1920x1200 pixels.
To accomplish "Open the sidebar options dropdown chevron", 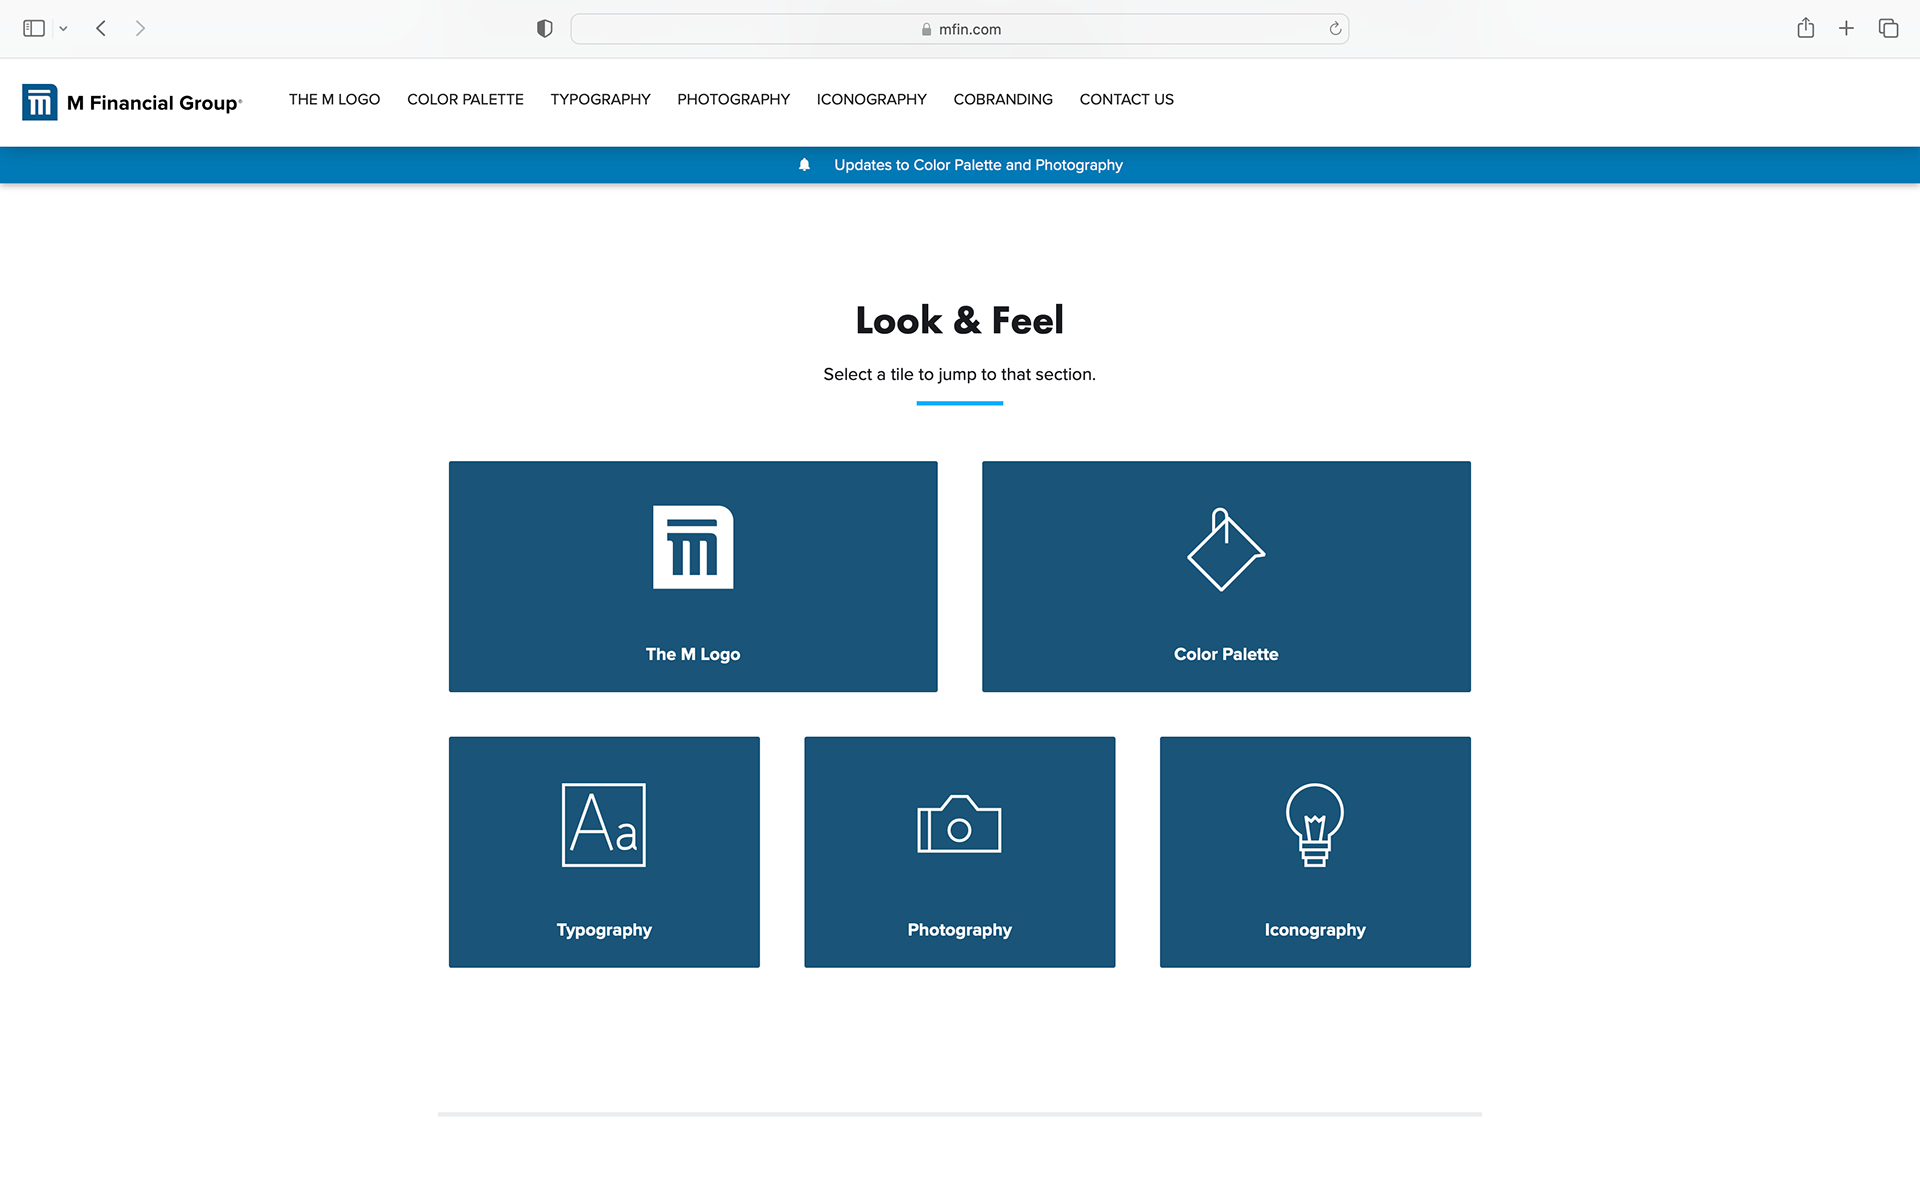I will tap(63, 29).
